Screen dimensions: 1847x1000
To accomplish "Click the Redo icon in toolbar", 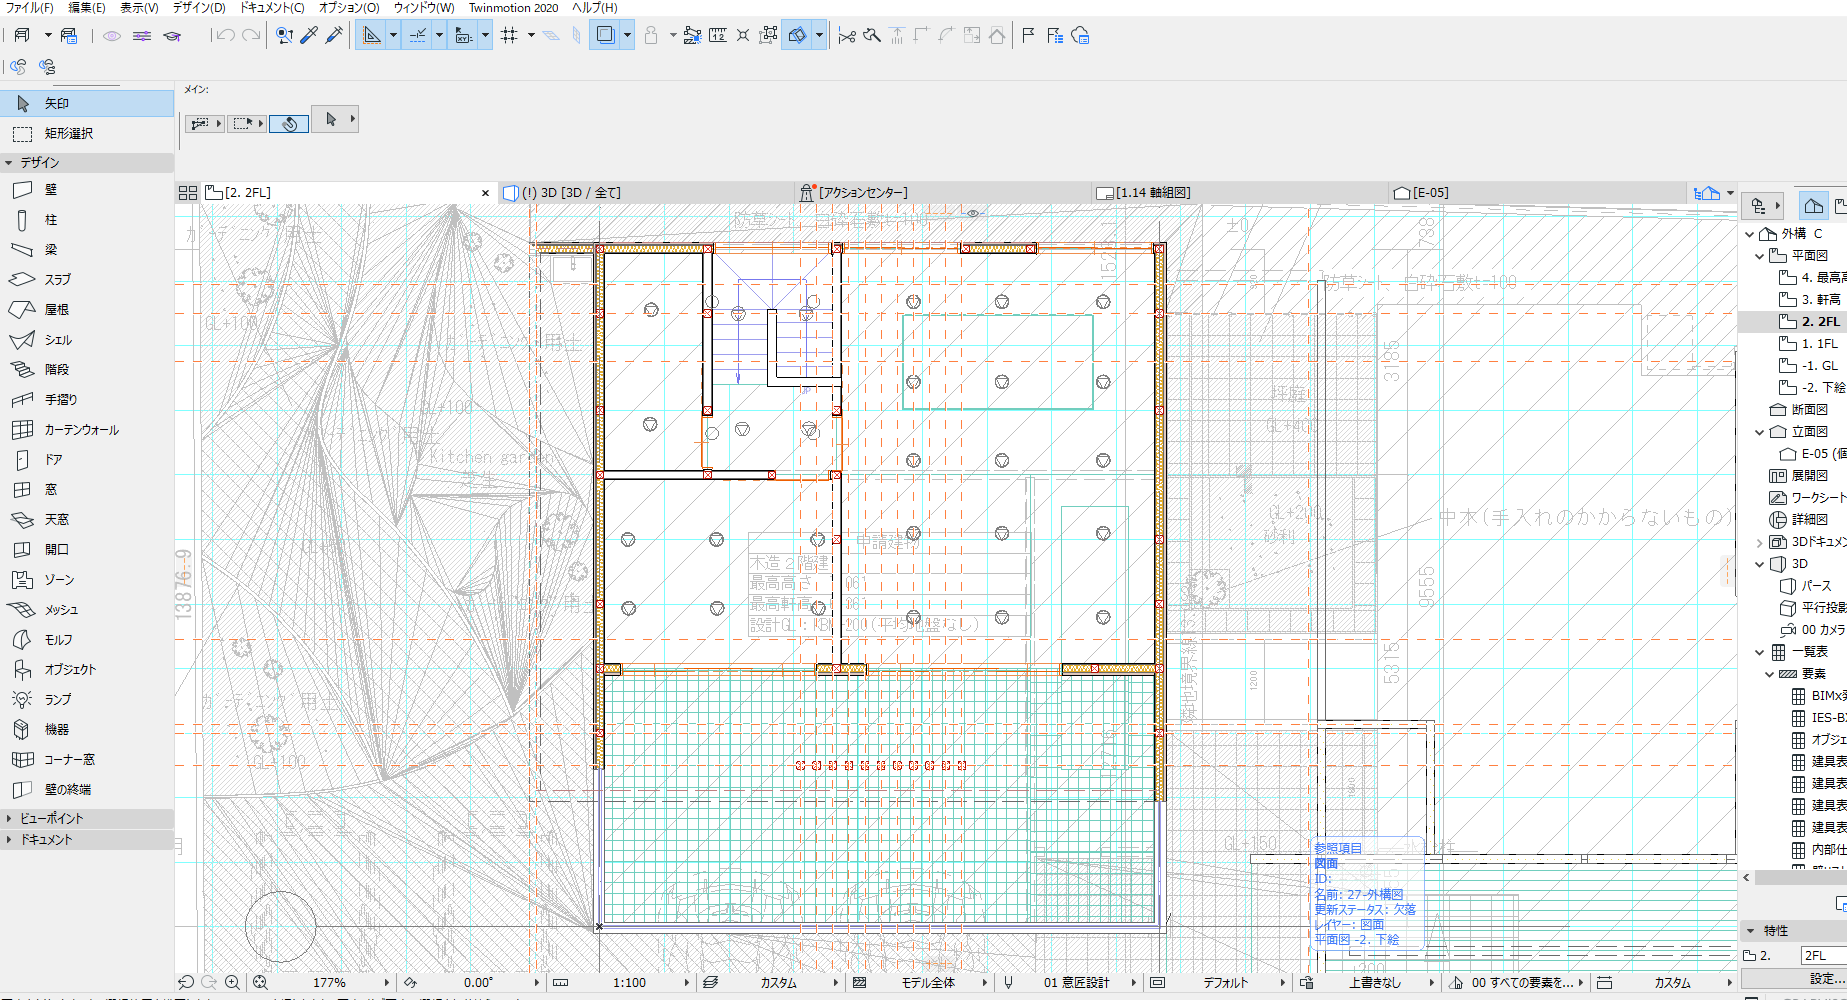I will tap(251, 36).
